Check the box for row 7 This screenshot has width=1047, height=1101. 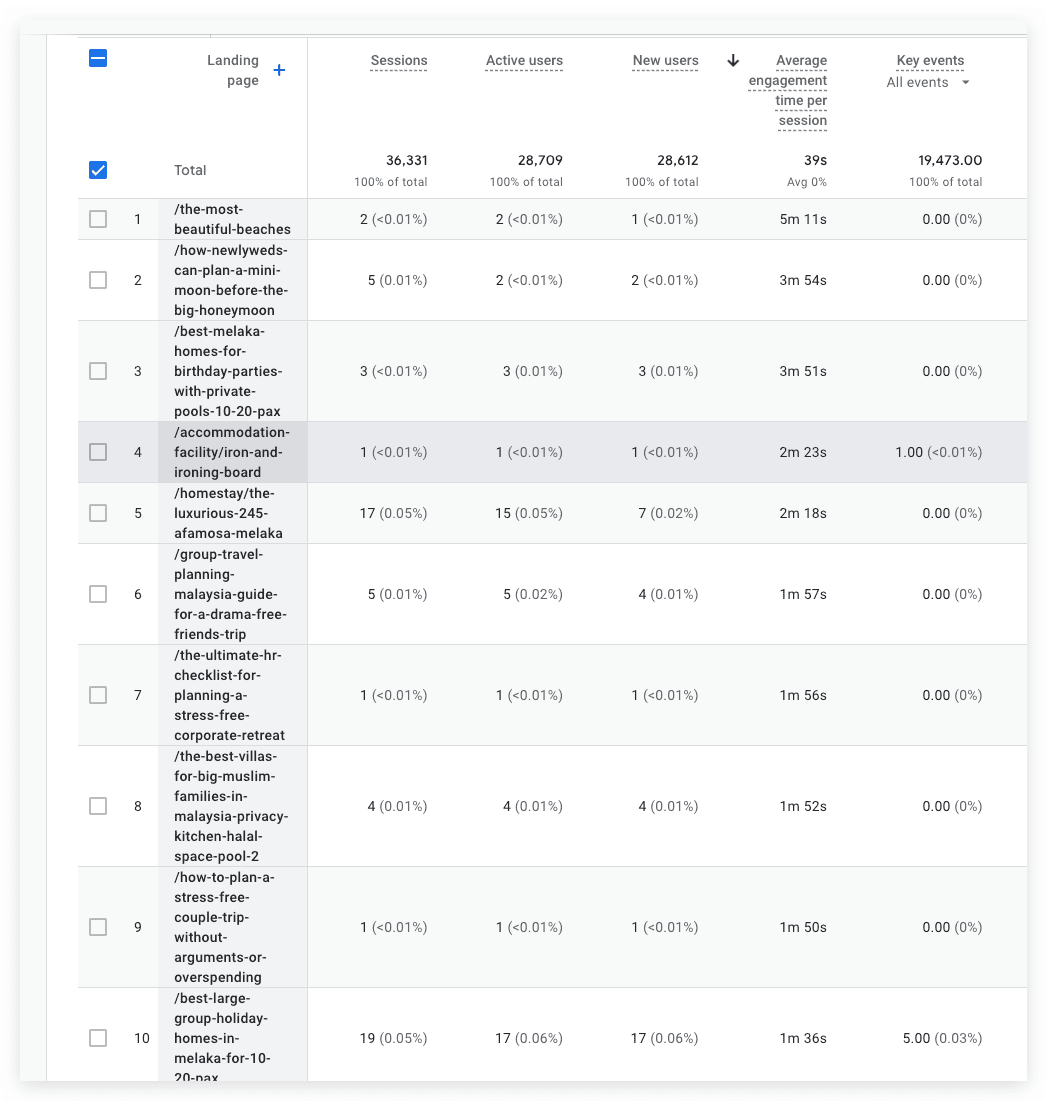pos(98,695)
